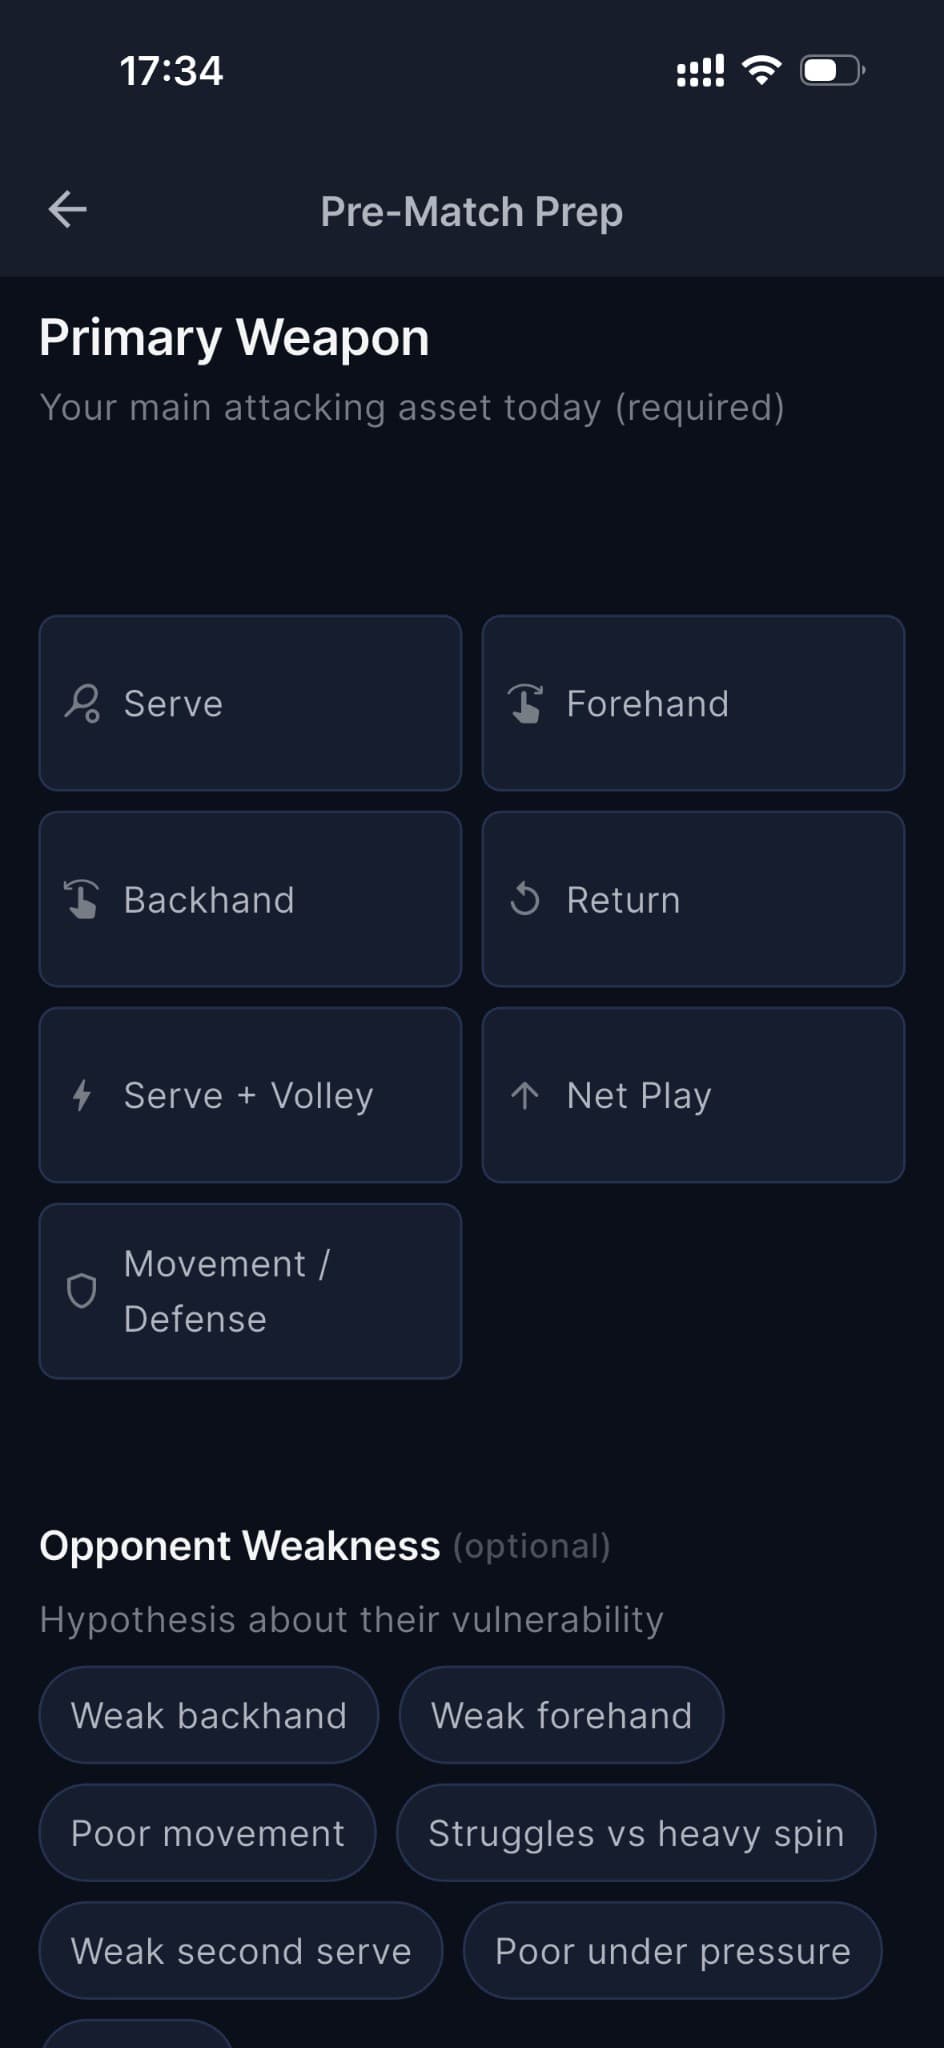The height and width of the screenshot is (2048, 944).
Task: Tap the Serve option's racket icon
Action: click(x=82, y=703)
